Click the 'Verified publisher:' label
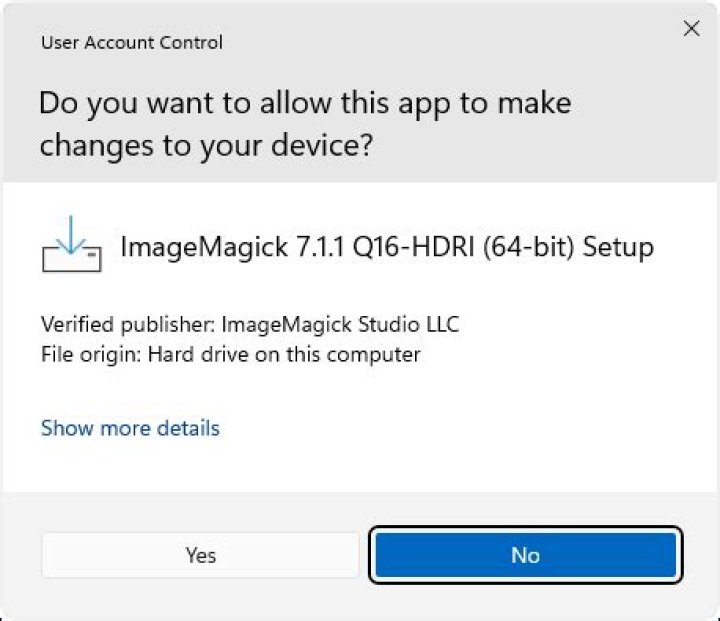Screen dimensions: 720x621 [128, 325]
